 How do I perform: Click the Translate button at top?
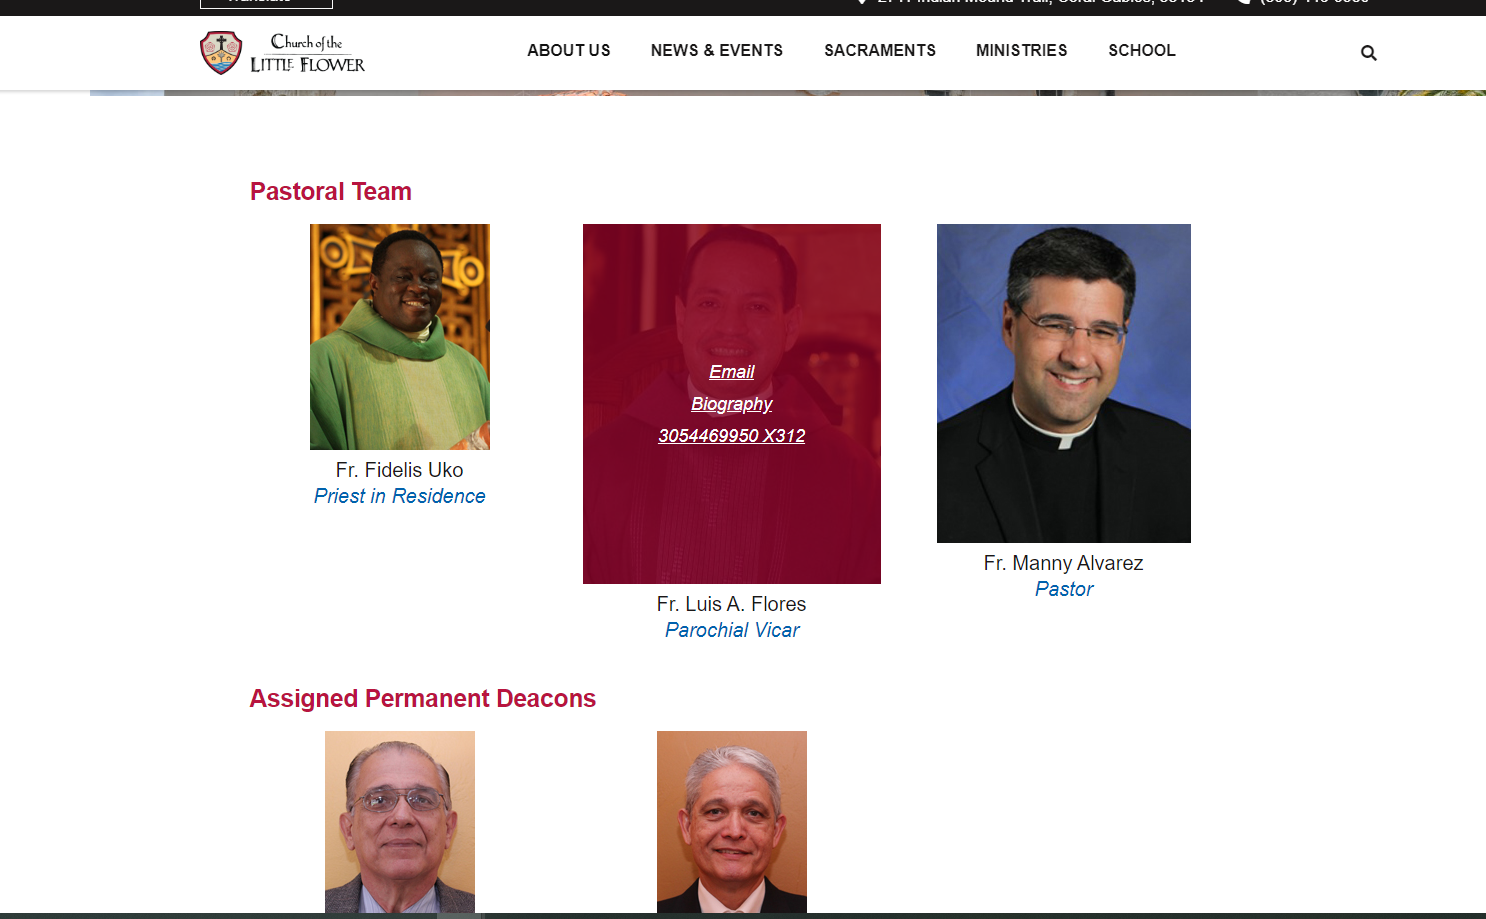pos(266,3)
